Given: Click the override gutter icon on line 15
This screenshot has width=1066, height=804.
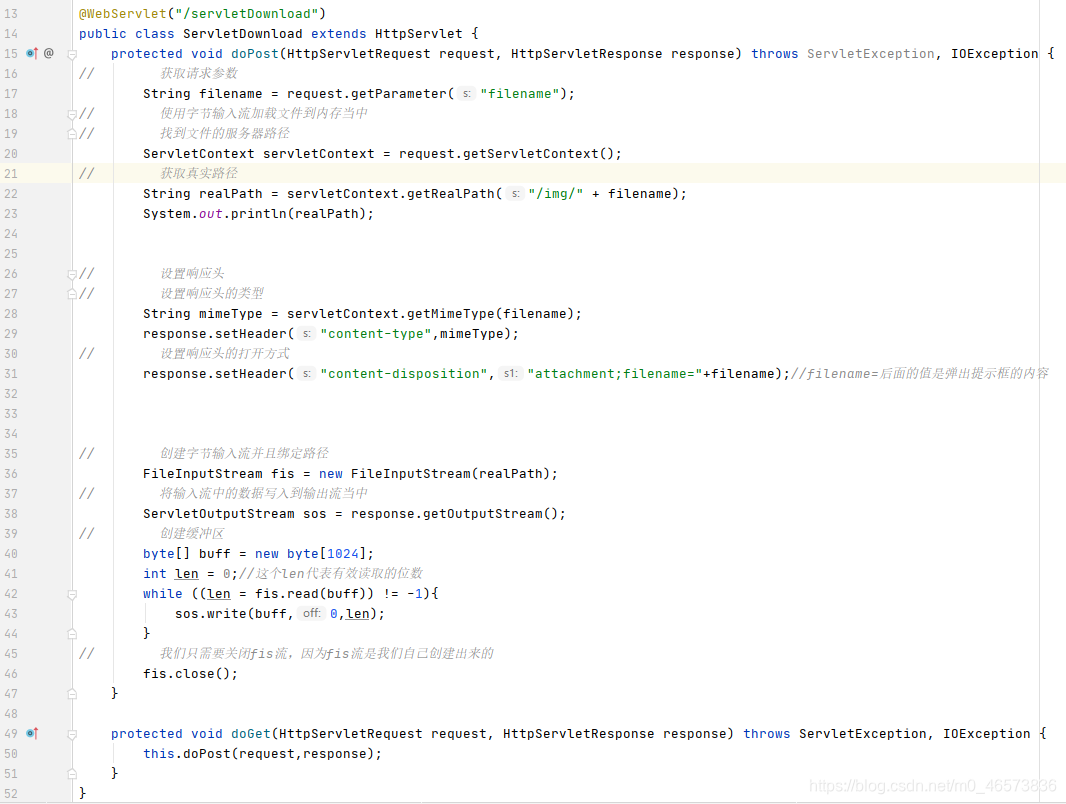Looking at the screenshot, I should (x=32, y=53).
